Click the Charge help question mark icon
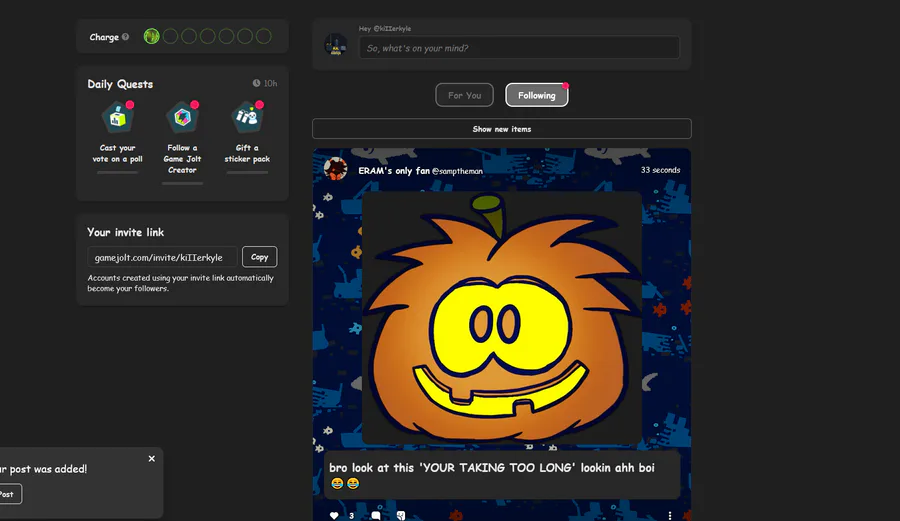The width and height of the screenshot is (900, 521). (125, 37)
